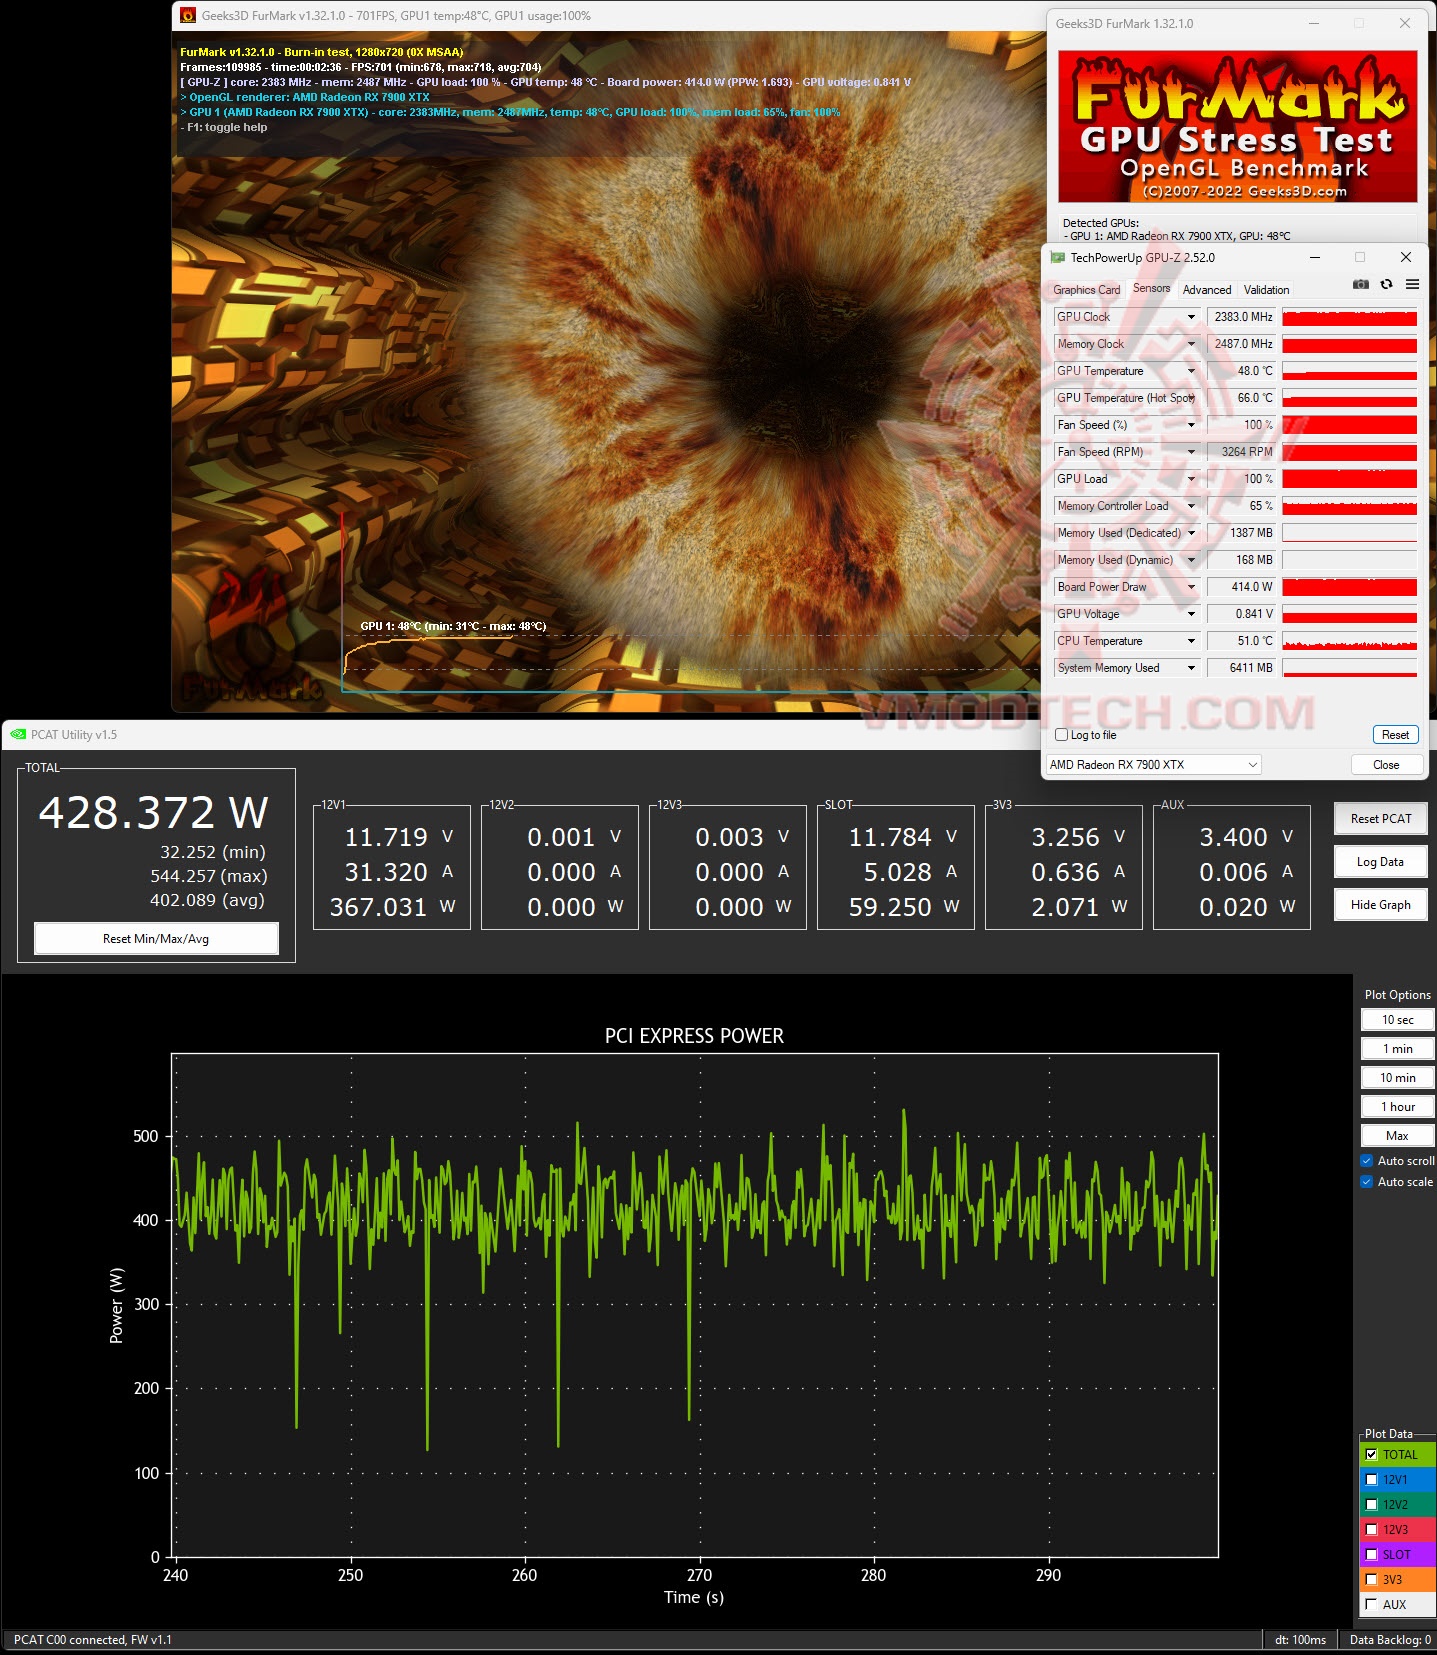Click GPU Clock red sensor graph
Screen dimensions: 1437x1655
click(x=1349, y=317)
